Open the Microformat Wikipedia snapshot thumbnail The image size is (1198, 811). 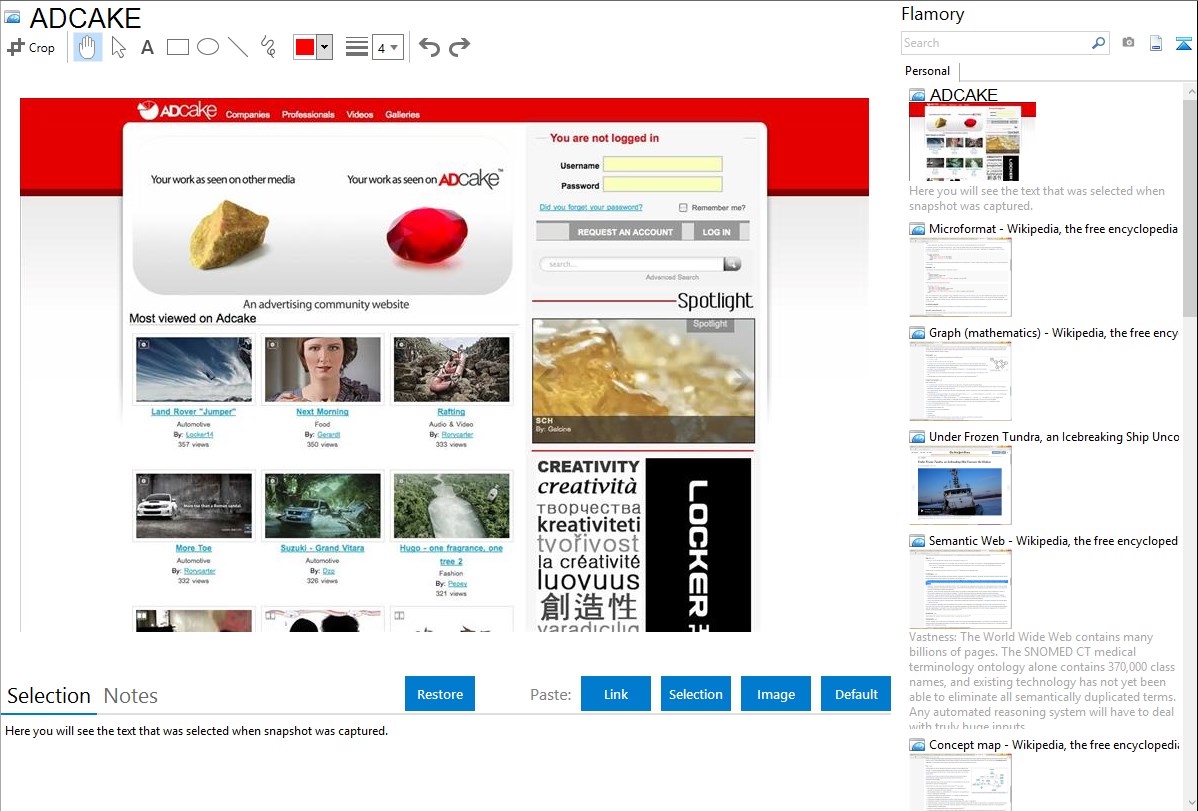point(960,277)
